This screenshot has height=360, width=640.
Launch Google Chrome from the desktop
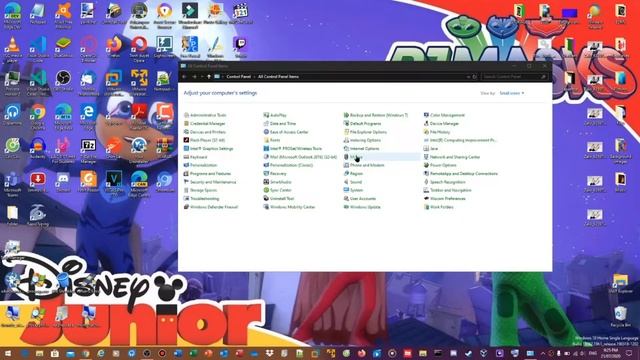click(38, 116)
